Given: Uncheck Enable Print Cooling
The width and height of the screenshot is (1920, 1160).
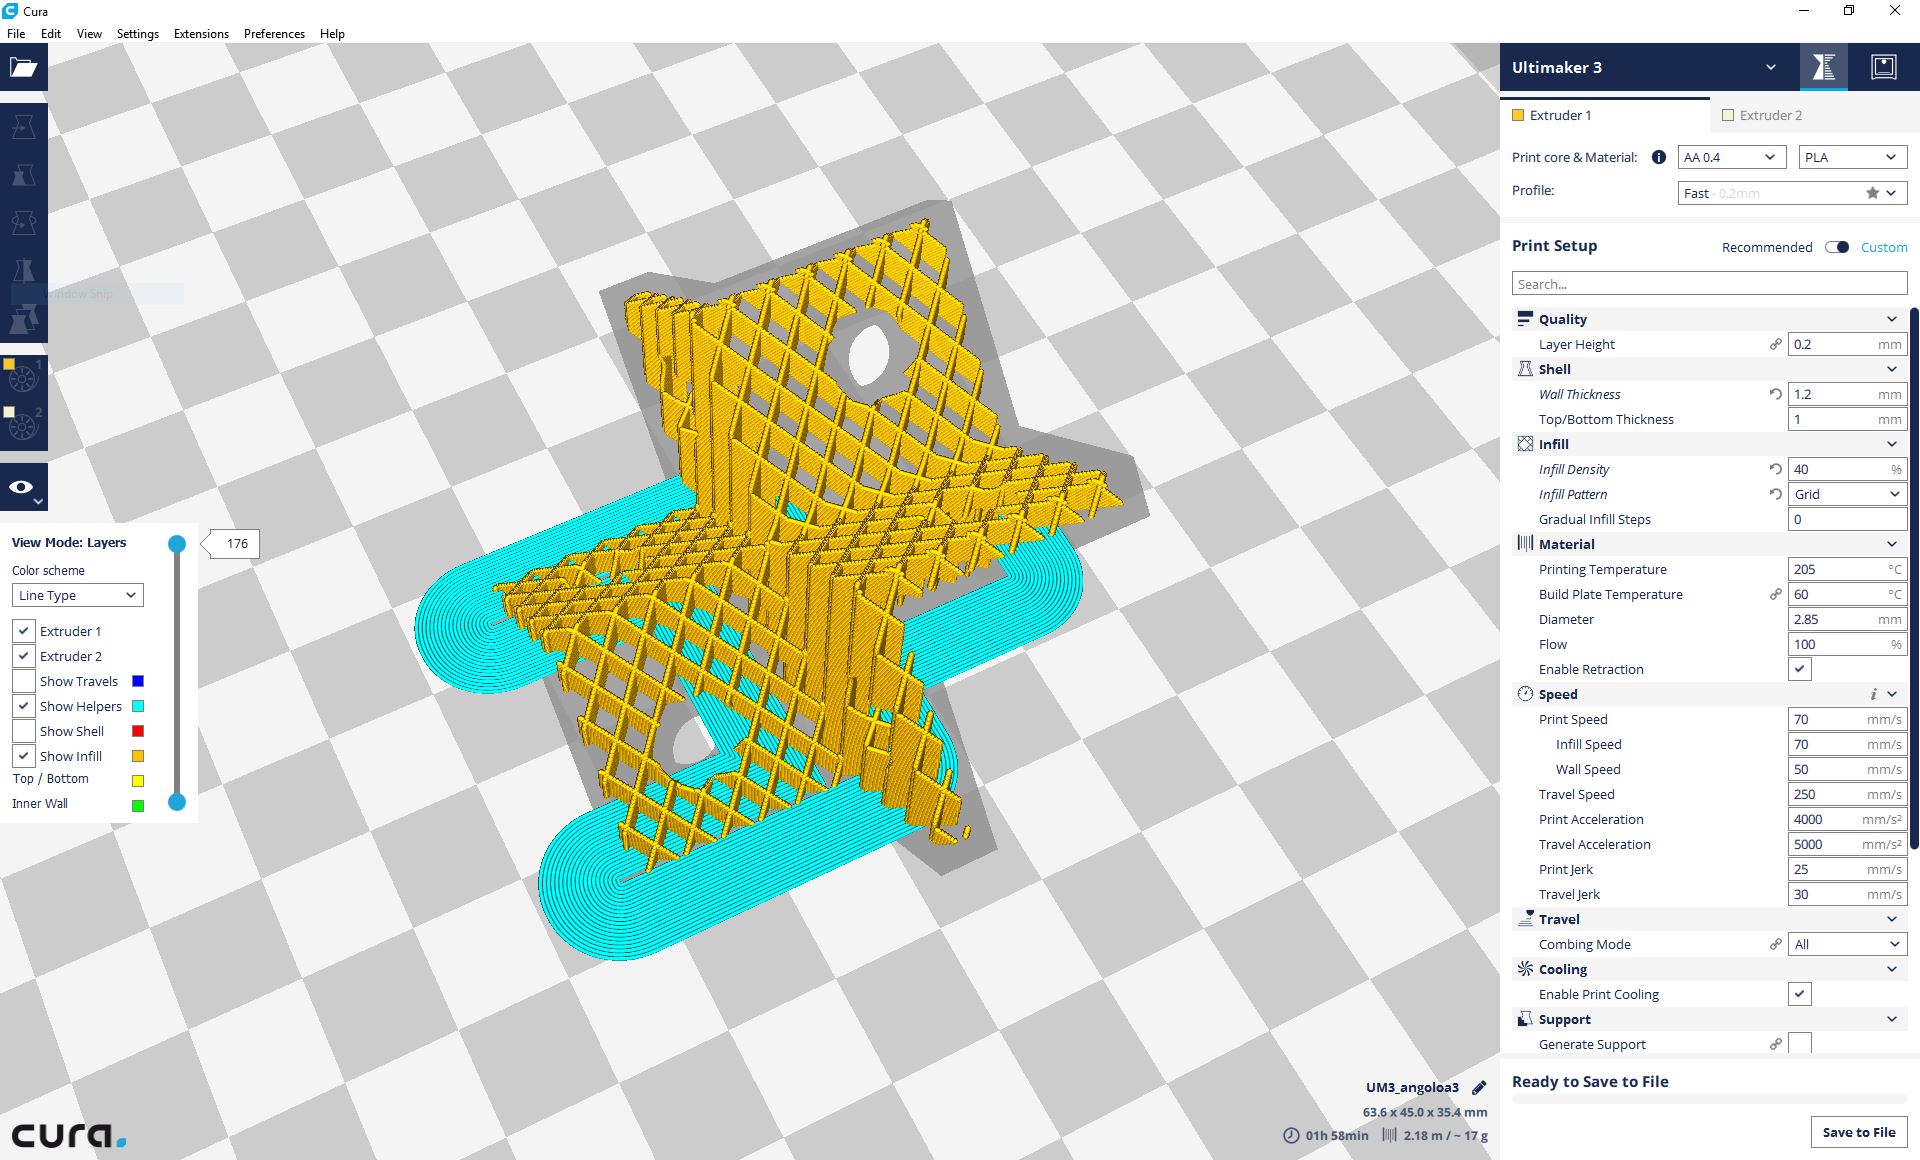Looking at the screenshot, I should (1800, 994).
